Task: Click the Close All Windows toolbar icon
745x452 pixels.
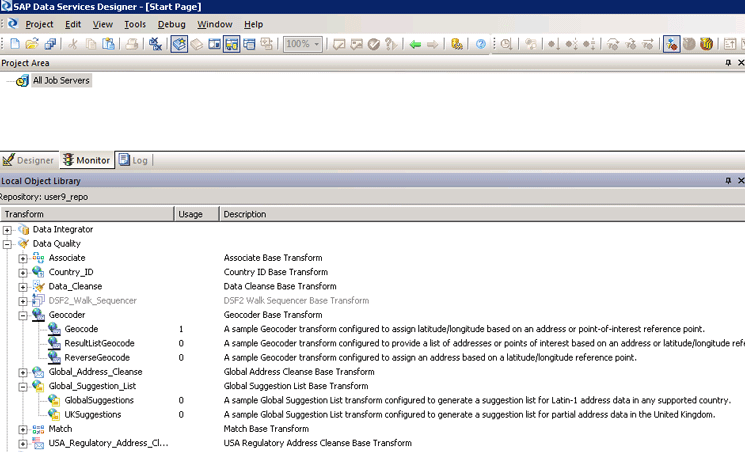Action: point(155,44)
